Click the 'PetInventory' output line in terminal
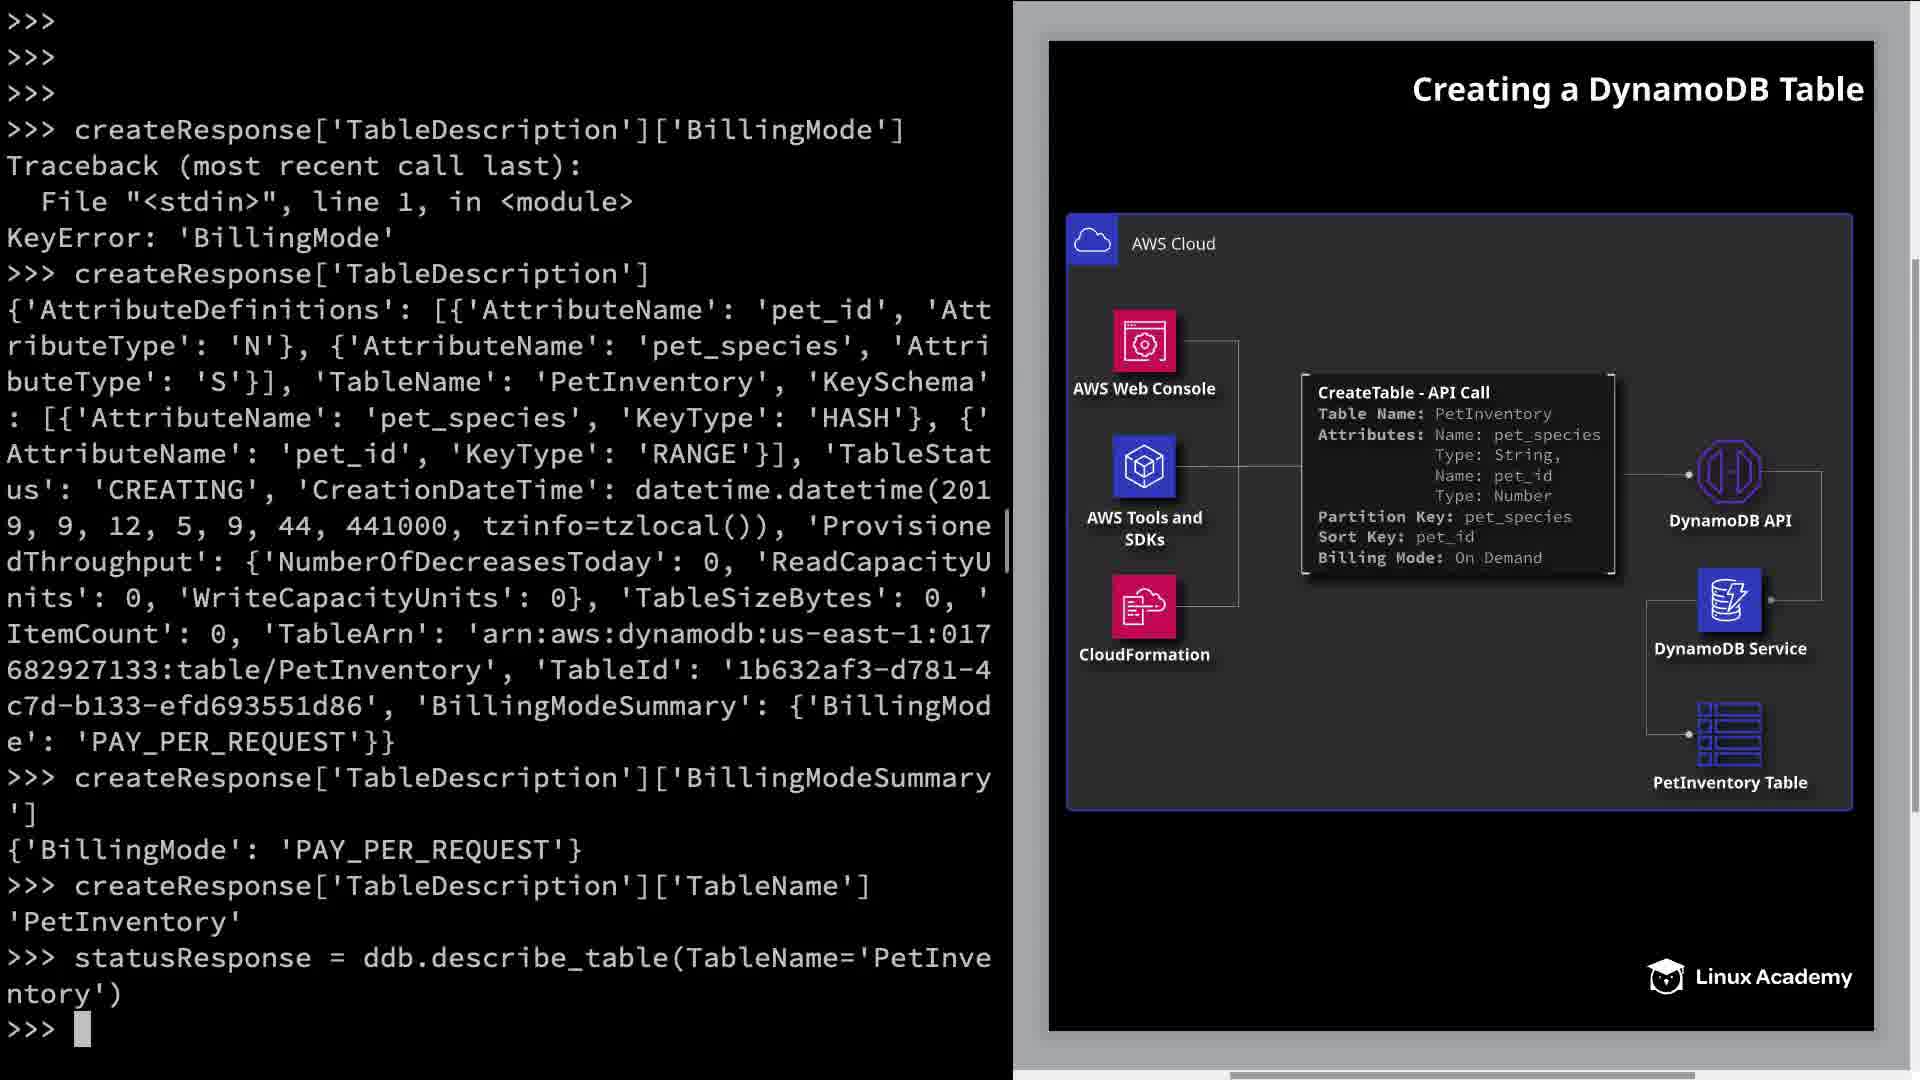The width and height of the screenshot is (1920, 1080). click(x=124, y=922)
